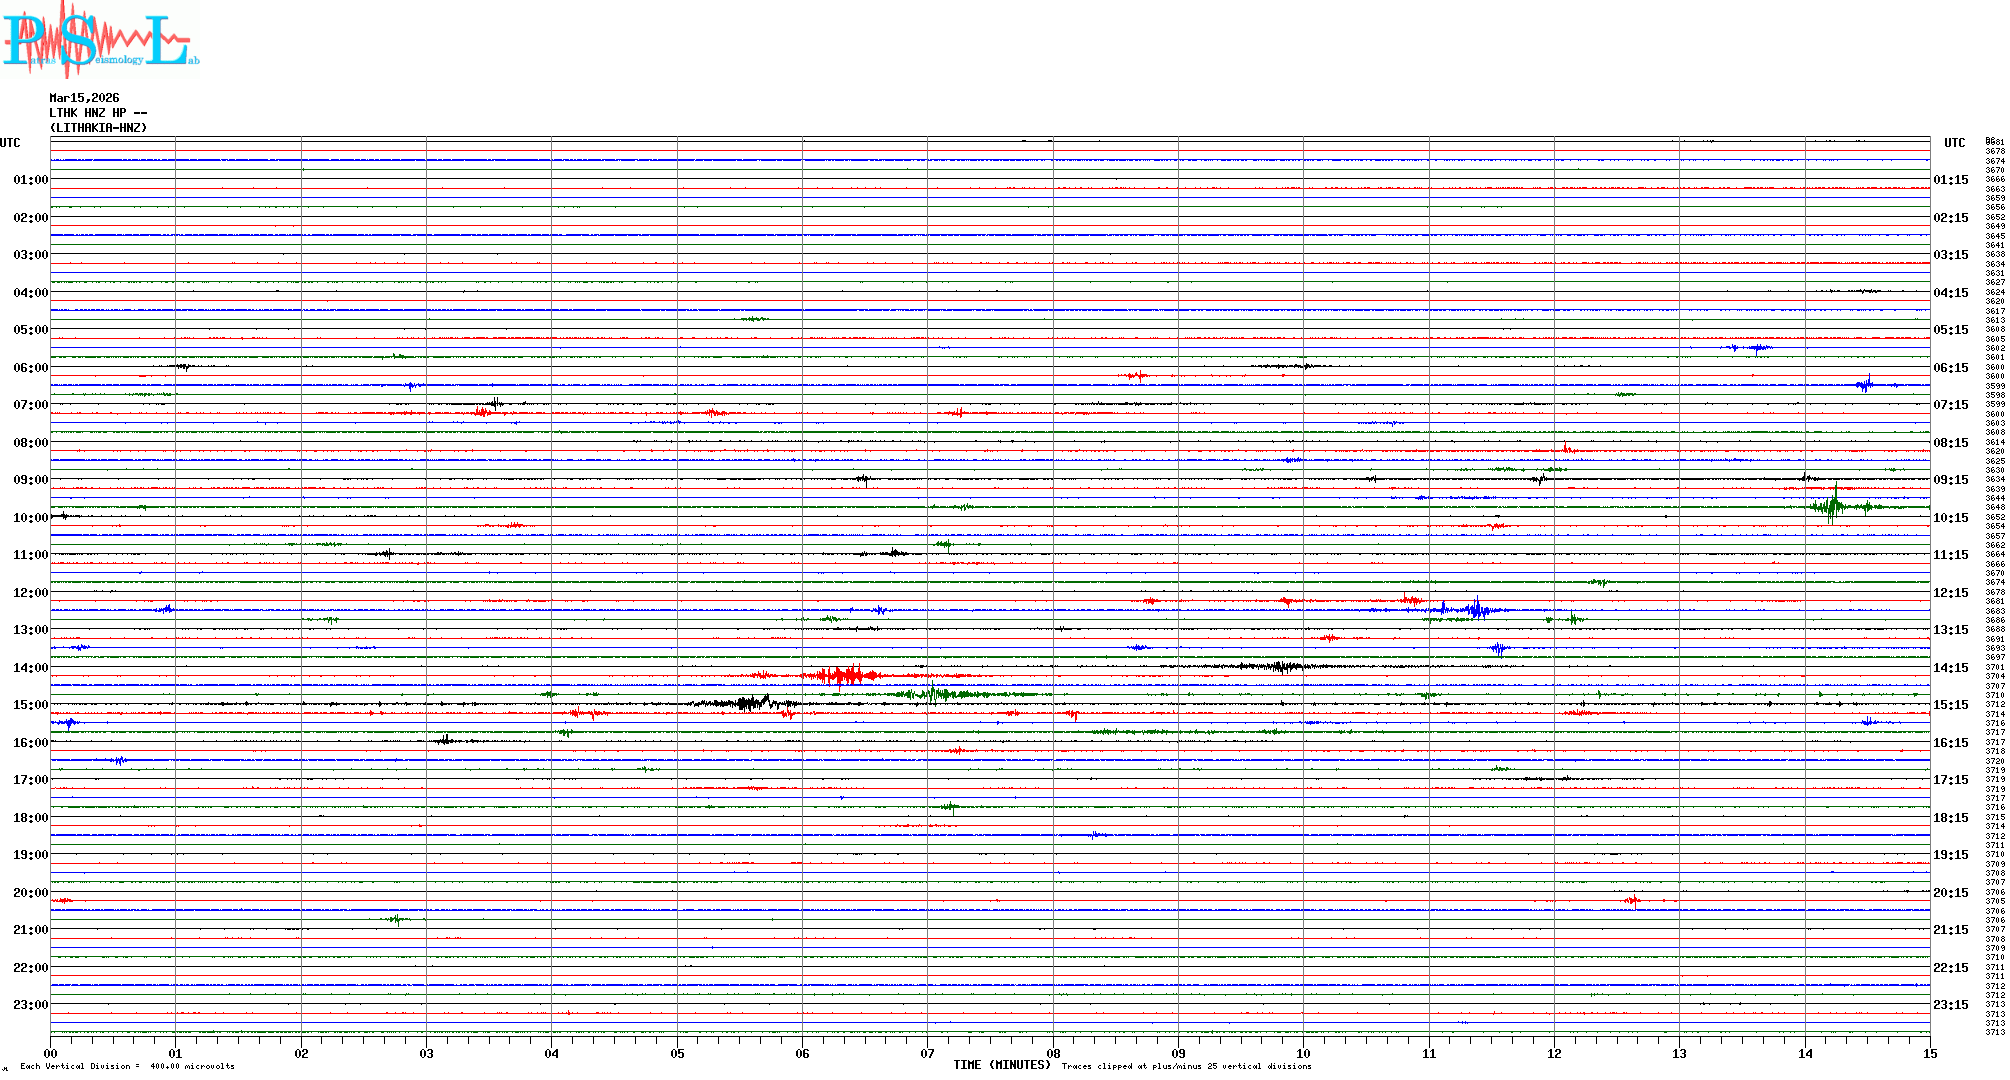Click minute 00 tick label on bottom axis

tap(51, 1053)
